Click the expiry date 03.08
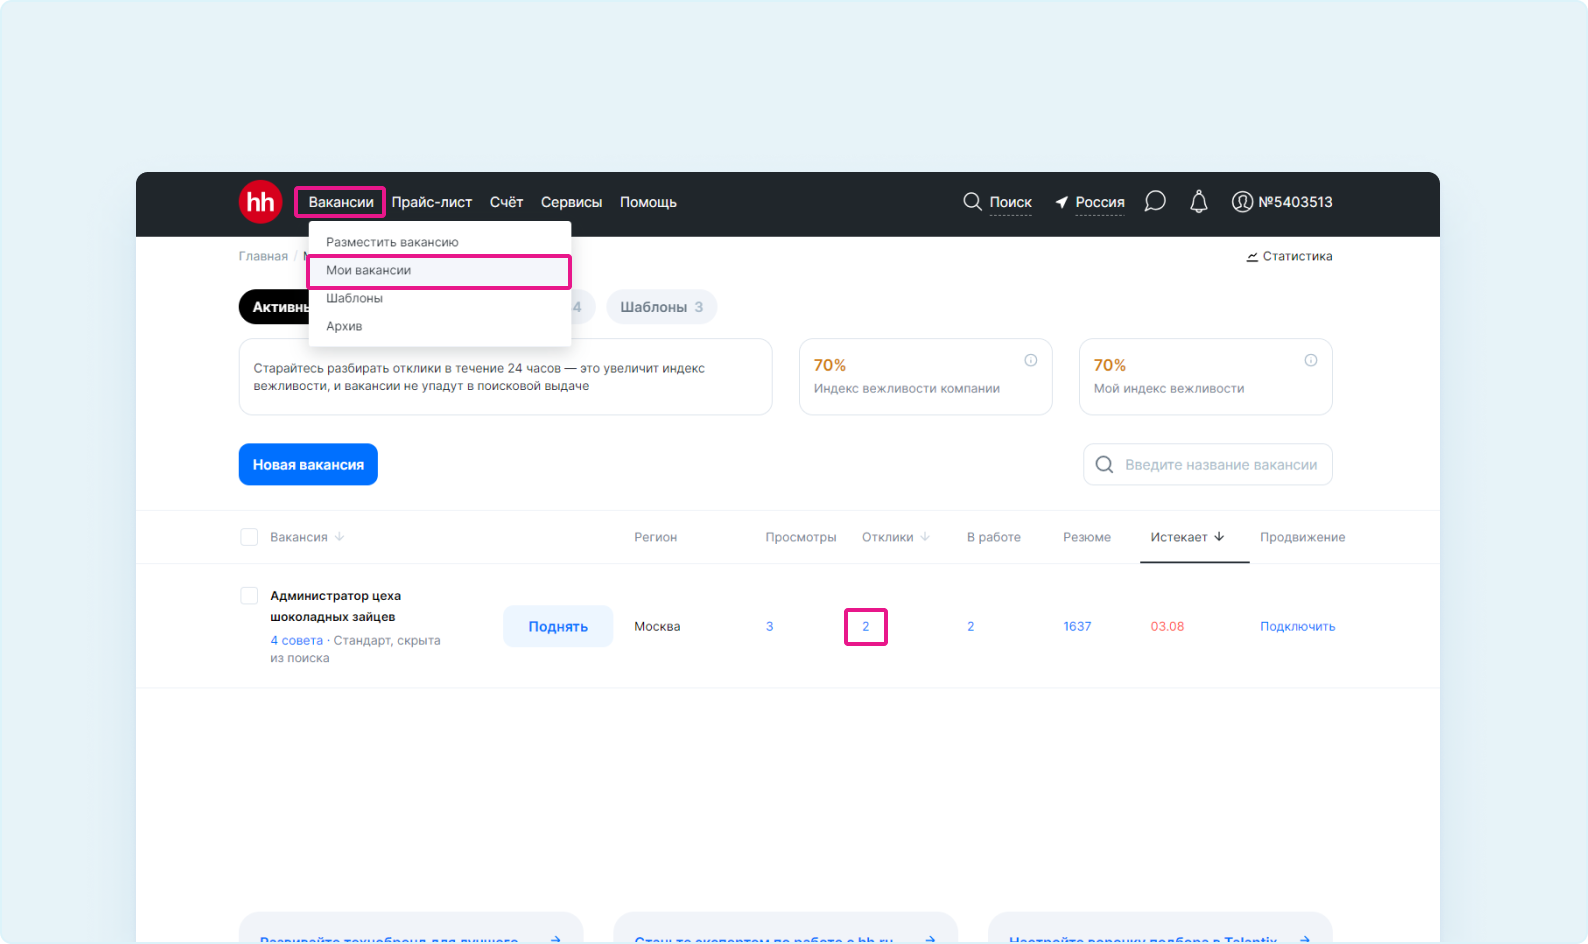The image size is (1588, 944). [1167, 627]
